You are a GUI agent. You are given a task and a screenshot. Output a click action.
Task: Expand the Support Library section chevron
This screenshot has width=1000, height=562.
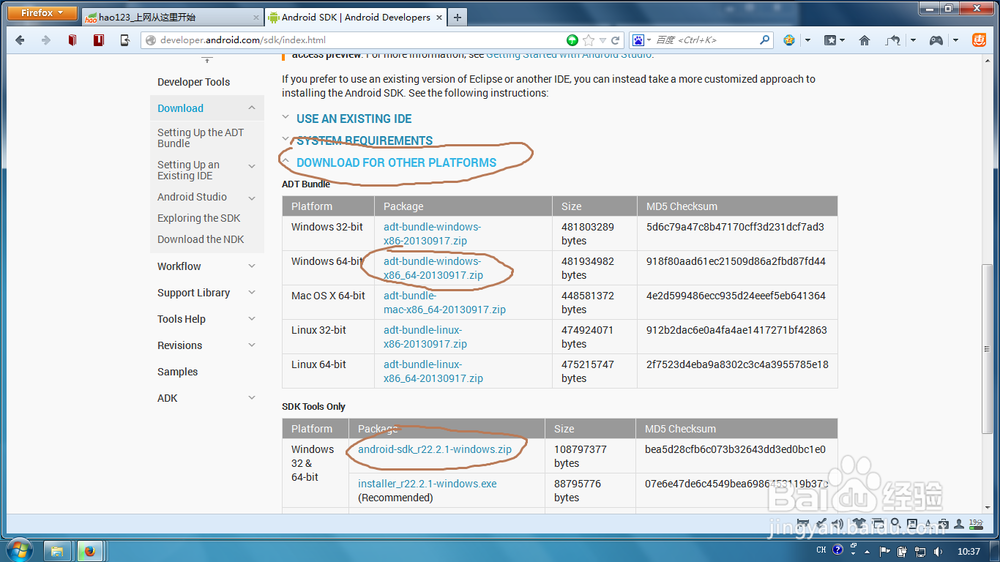tap(252, 292)
